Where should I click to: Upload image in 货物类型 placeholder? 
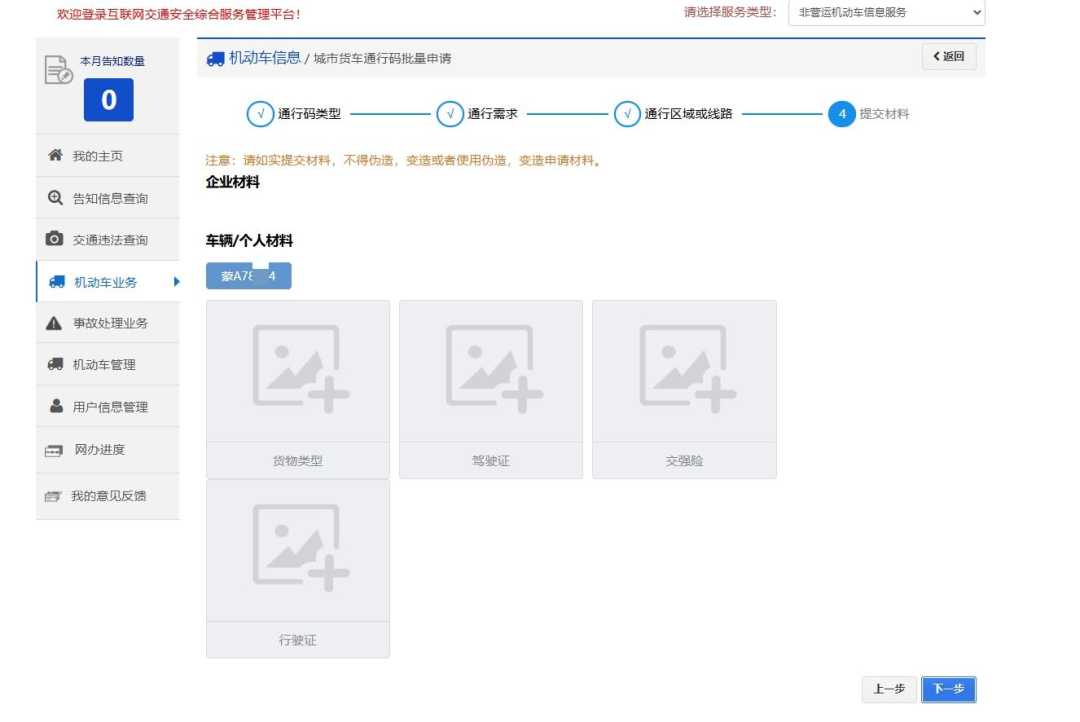tap(298, 371)
